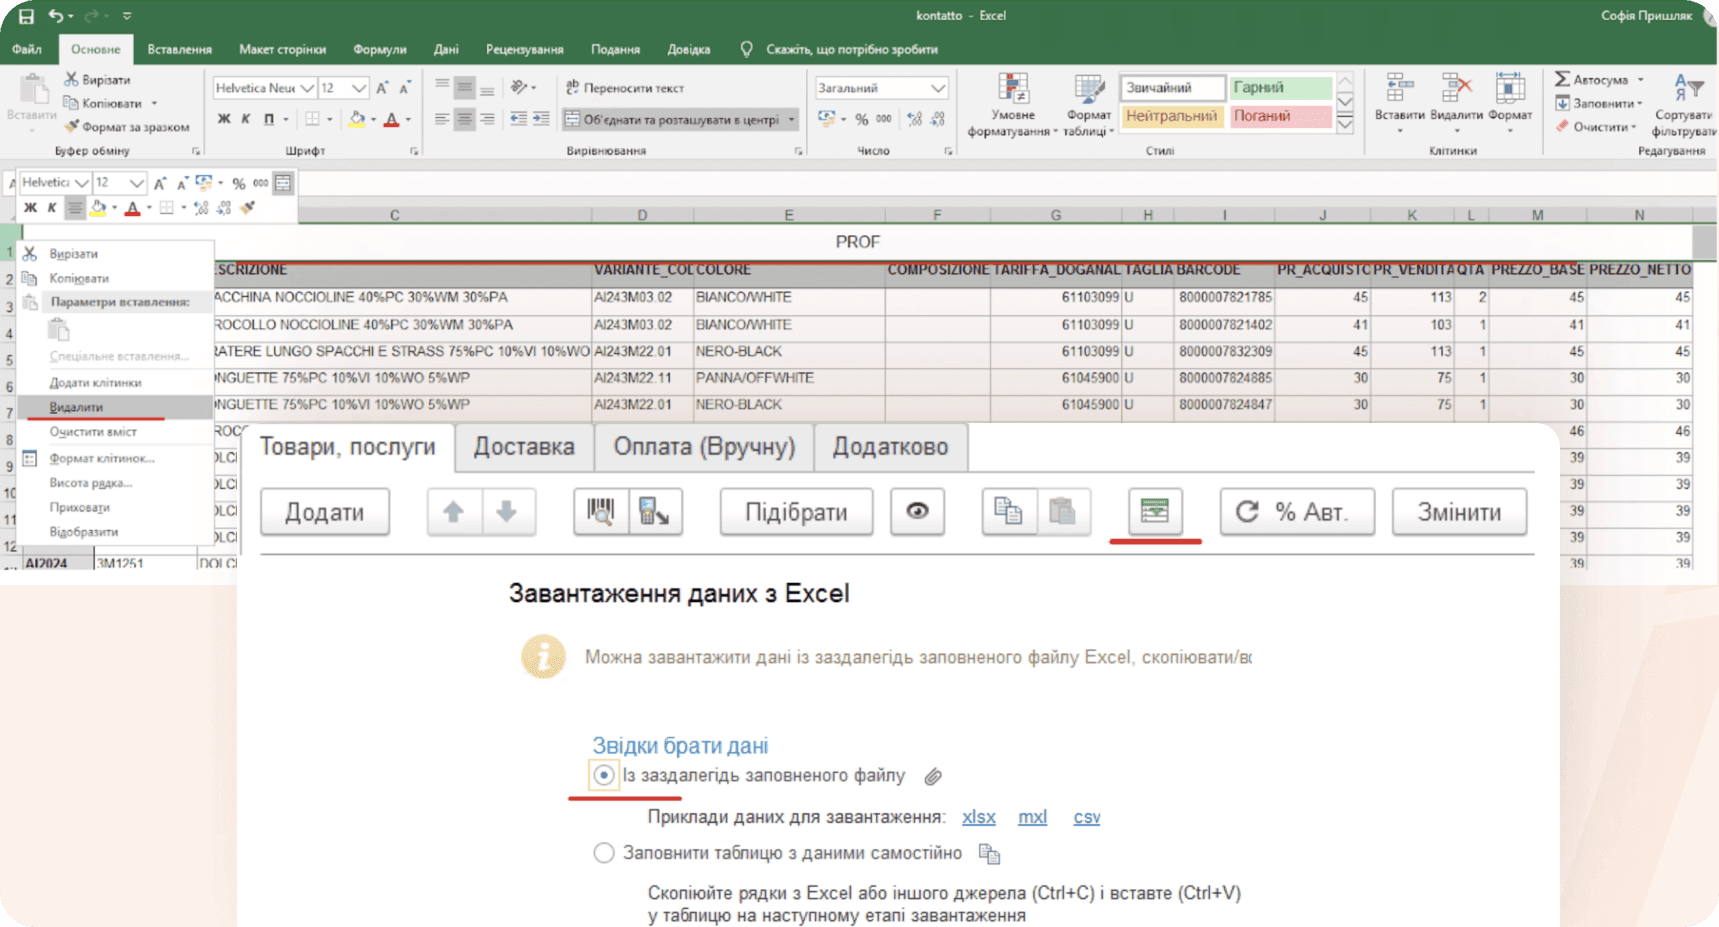Open the ribbon font size dropdown
This screenshot has width=1719, height=927.
[x=359, y=88]
